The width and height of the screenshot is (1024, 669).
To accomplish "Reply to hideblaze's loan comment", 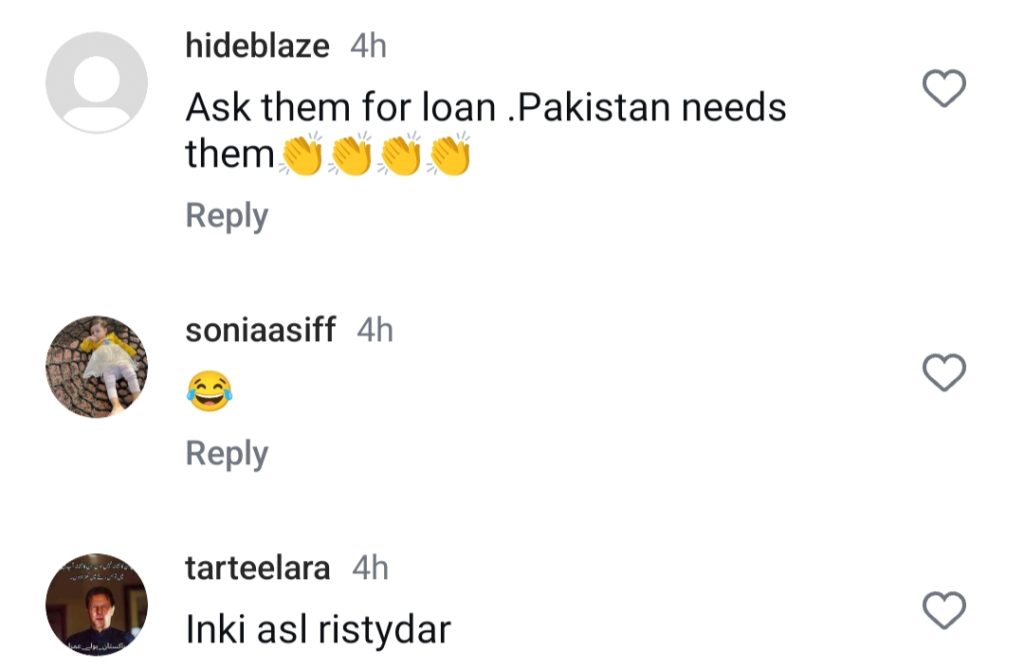I will pyautogui.click(x=227, y=216).
